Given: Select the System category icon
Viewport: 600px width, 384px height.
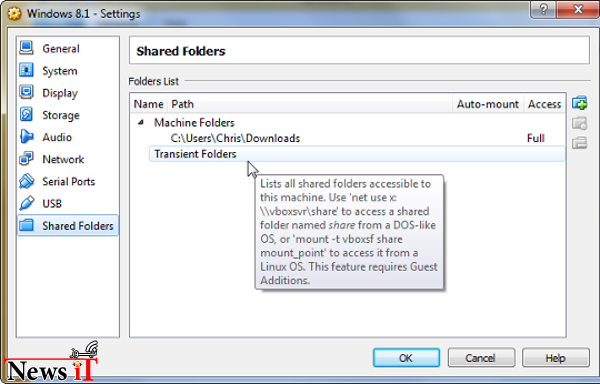Looking at the screenshot, I should (x=26, y=70).
